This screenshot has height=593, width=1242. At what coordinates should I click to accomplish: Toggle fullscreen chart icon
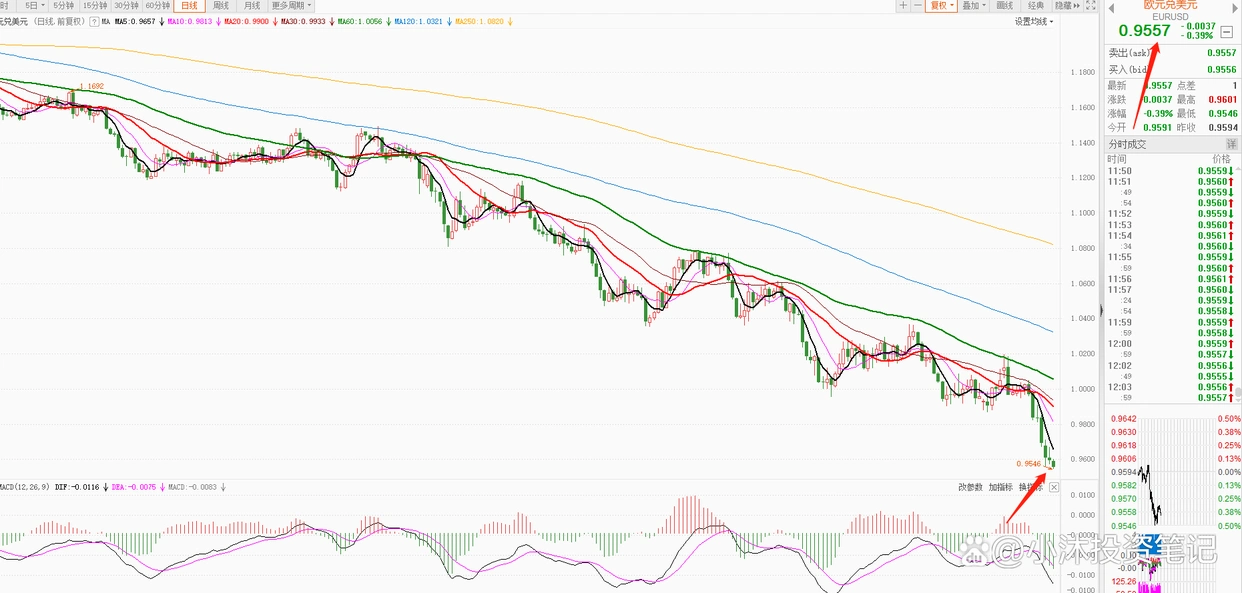coord(1091,5)
